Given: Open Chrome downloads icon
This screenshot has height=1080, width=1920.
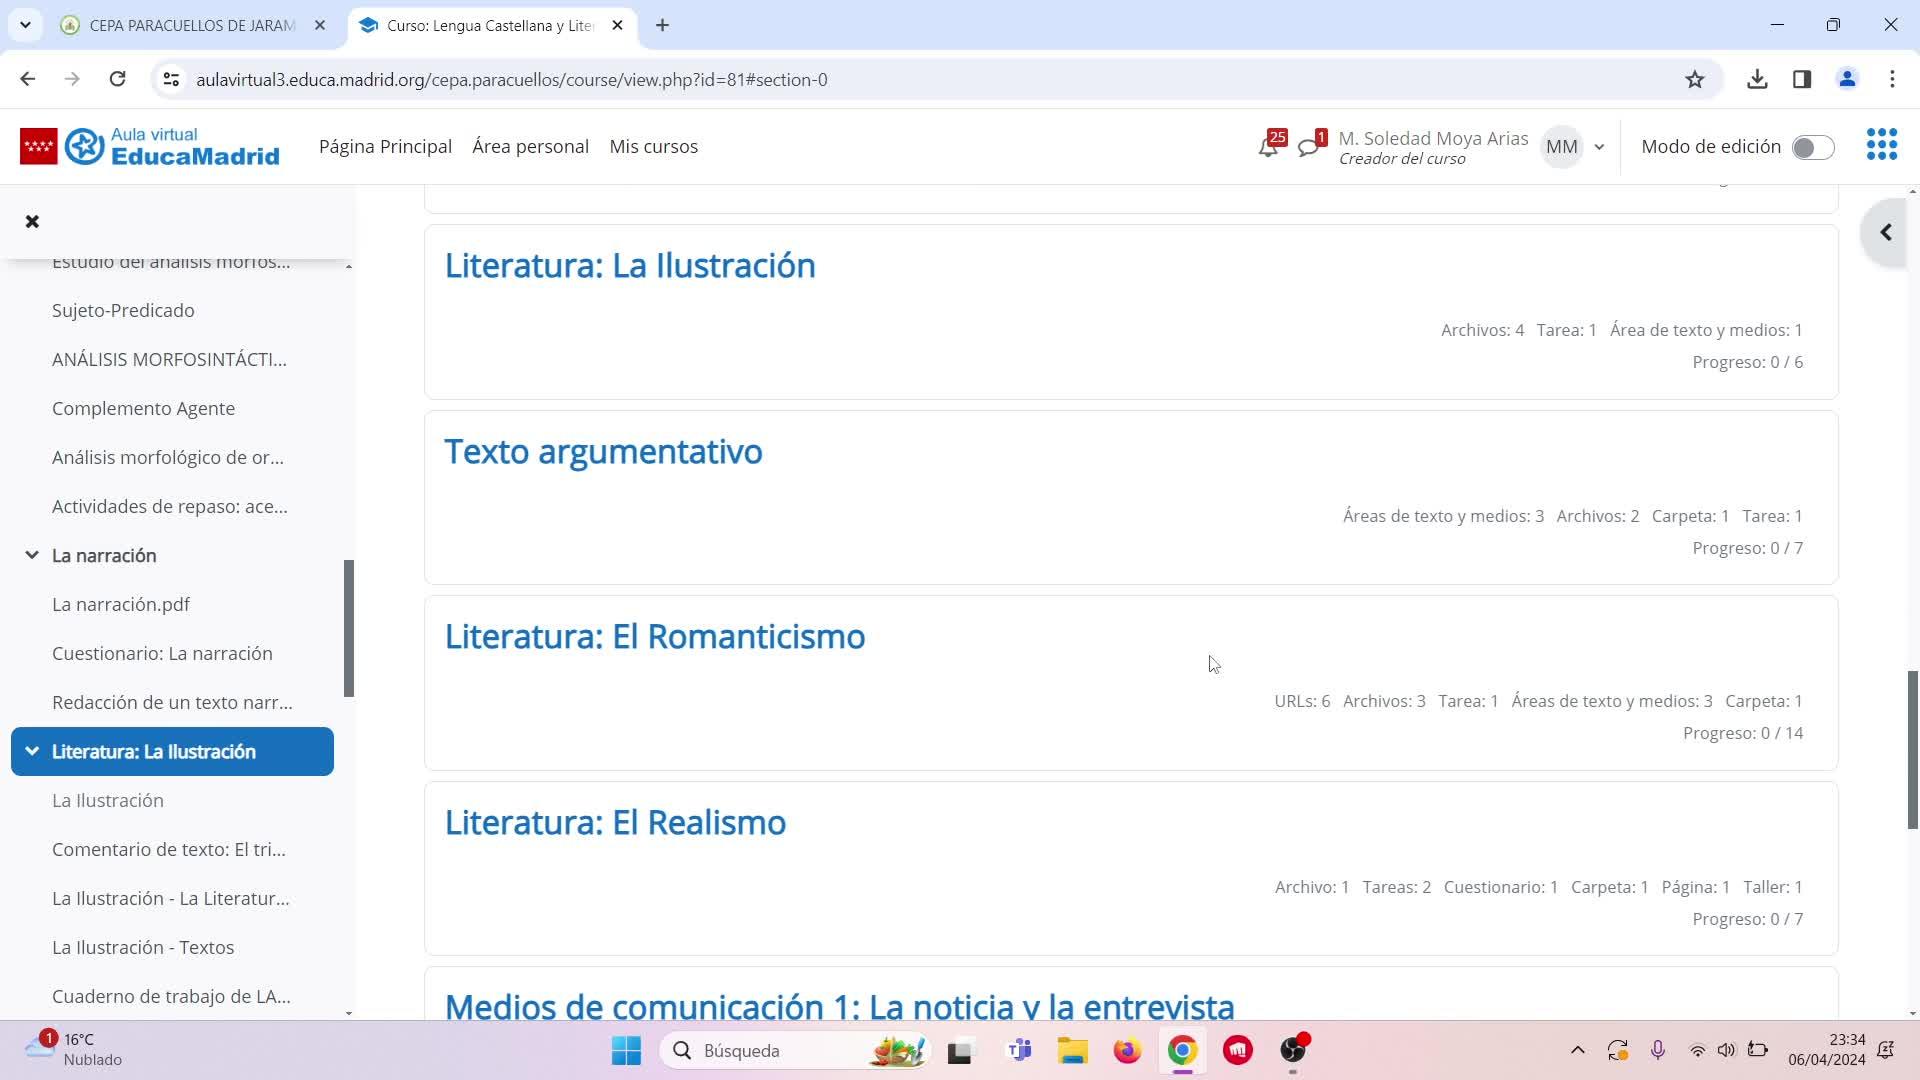Looking at the screenshot, I should pos(1757,80).
